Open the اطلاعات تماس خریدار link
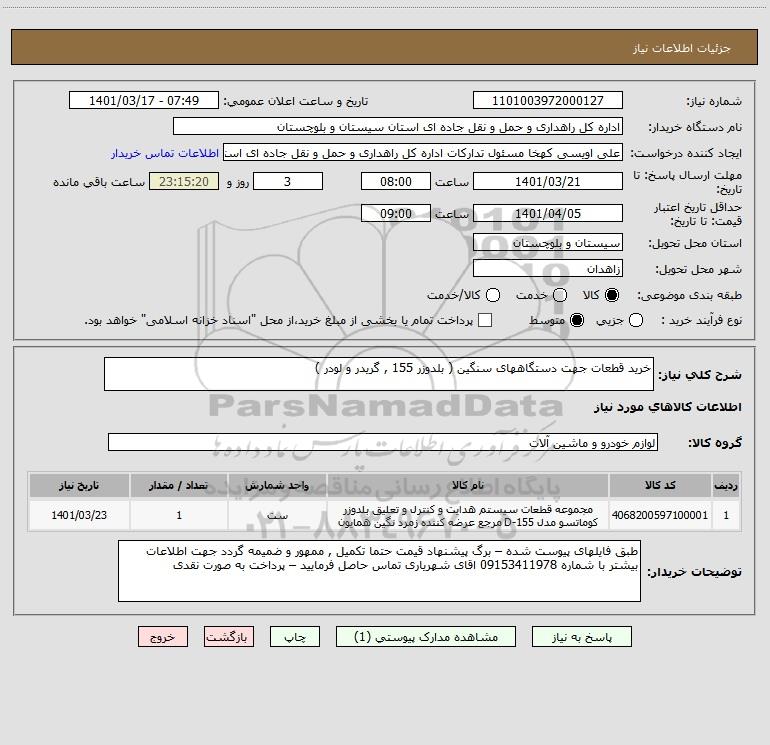770x745 pixels. (x=165, y=153)
